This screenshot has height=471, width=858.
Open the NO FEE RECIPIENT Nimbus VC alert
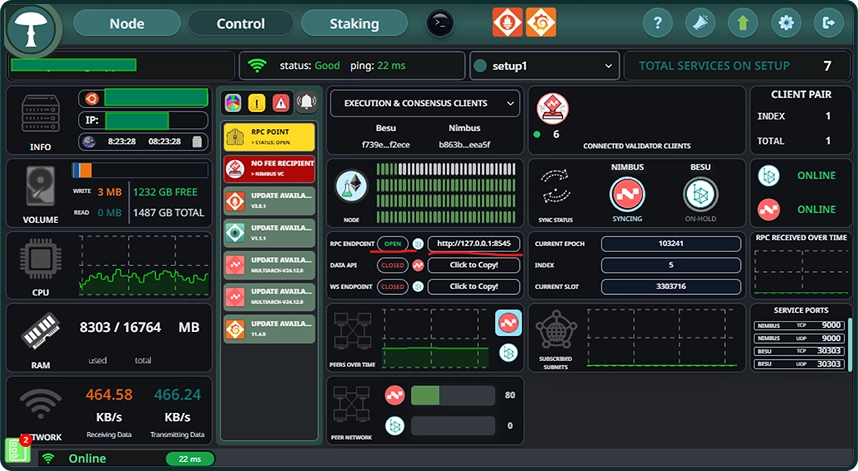[269, 168]
